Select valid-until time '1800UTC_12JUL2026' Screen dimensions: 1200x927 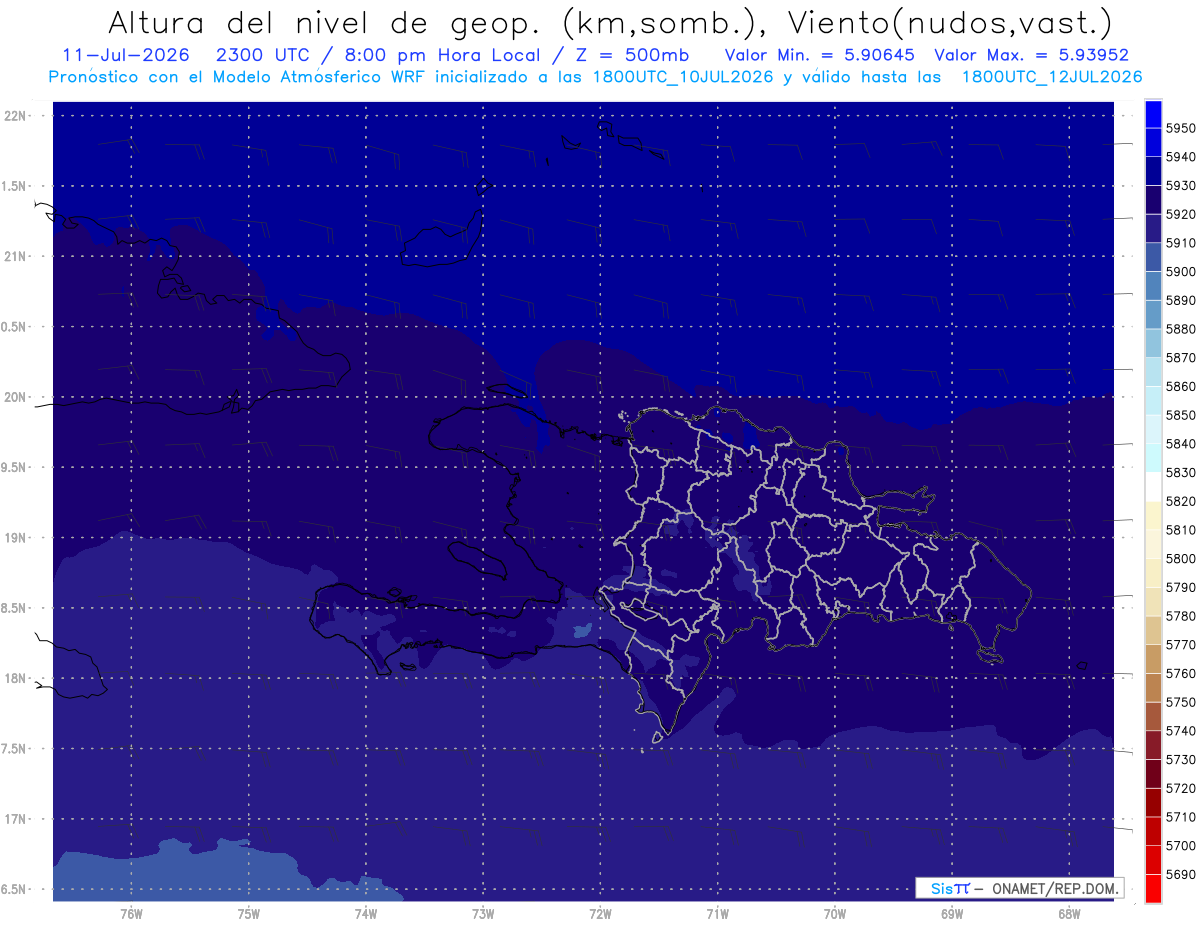tap(1051, 77)
